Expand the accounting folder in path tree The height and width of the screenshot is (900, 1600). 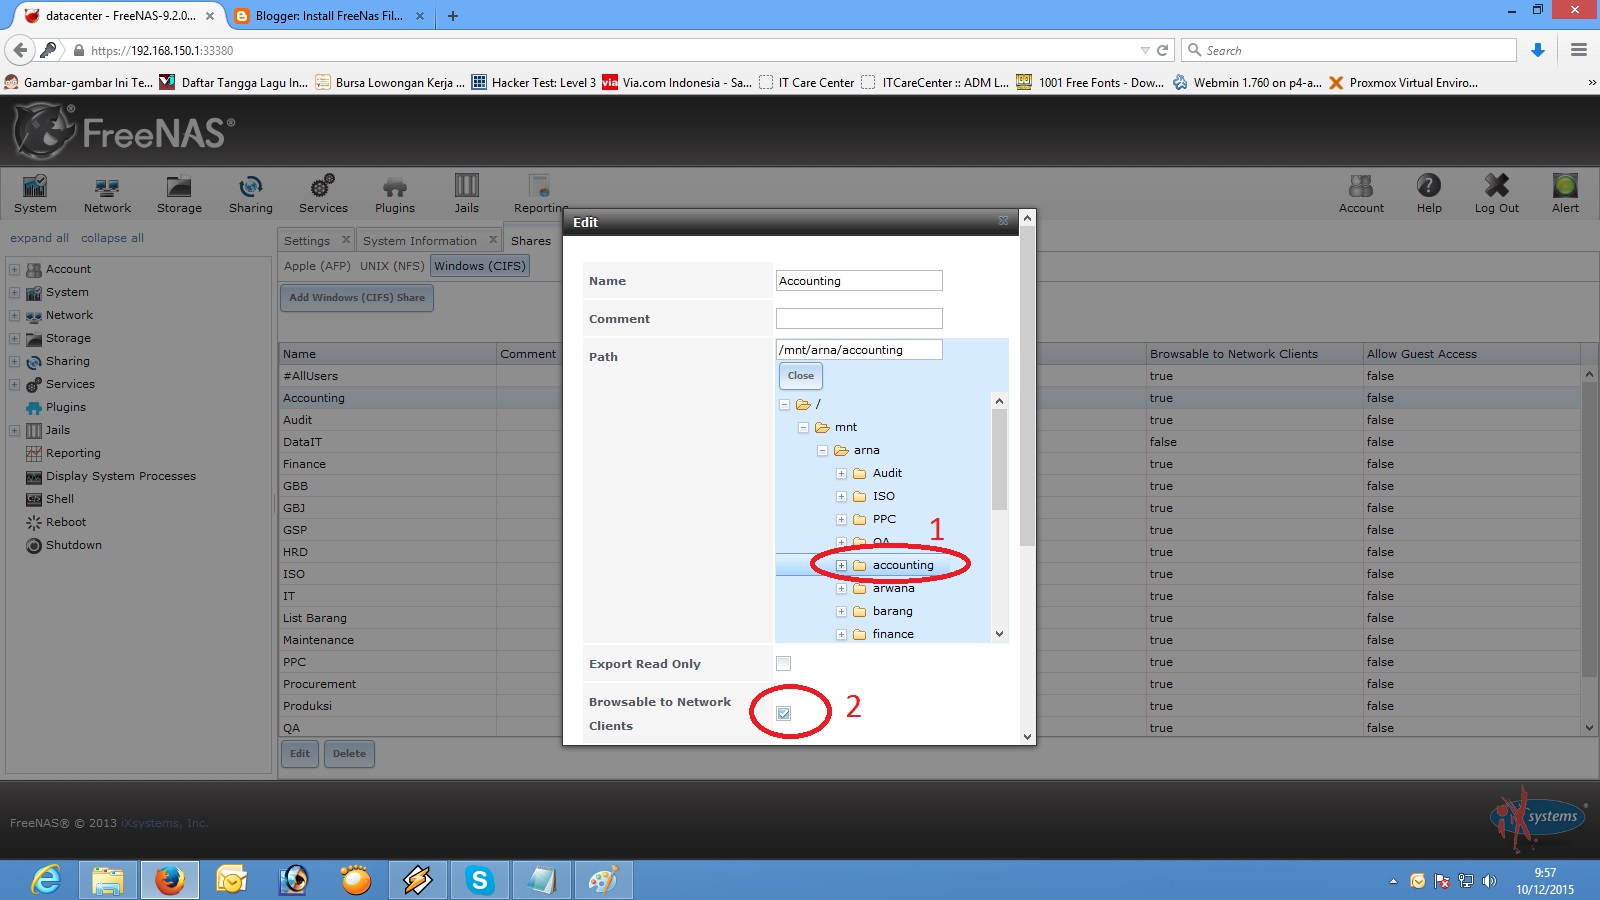click(841, 565)
